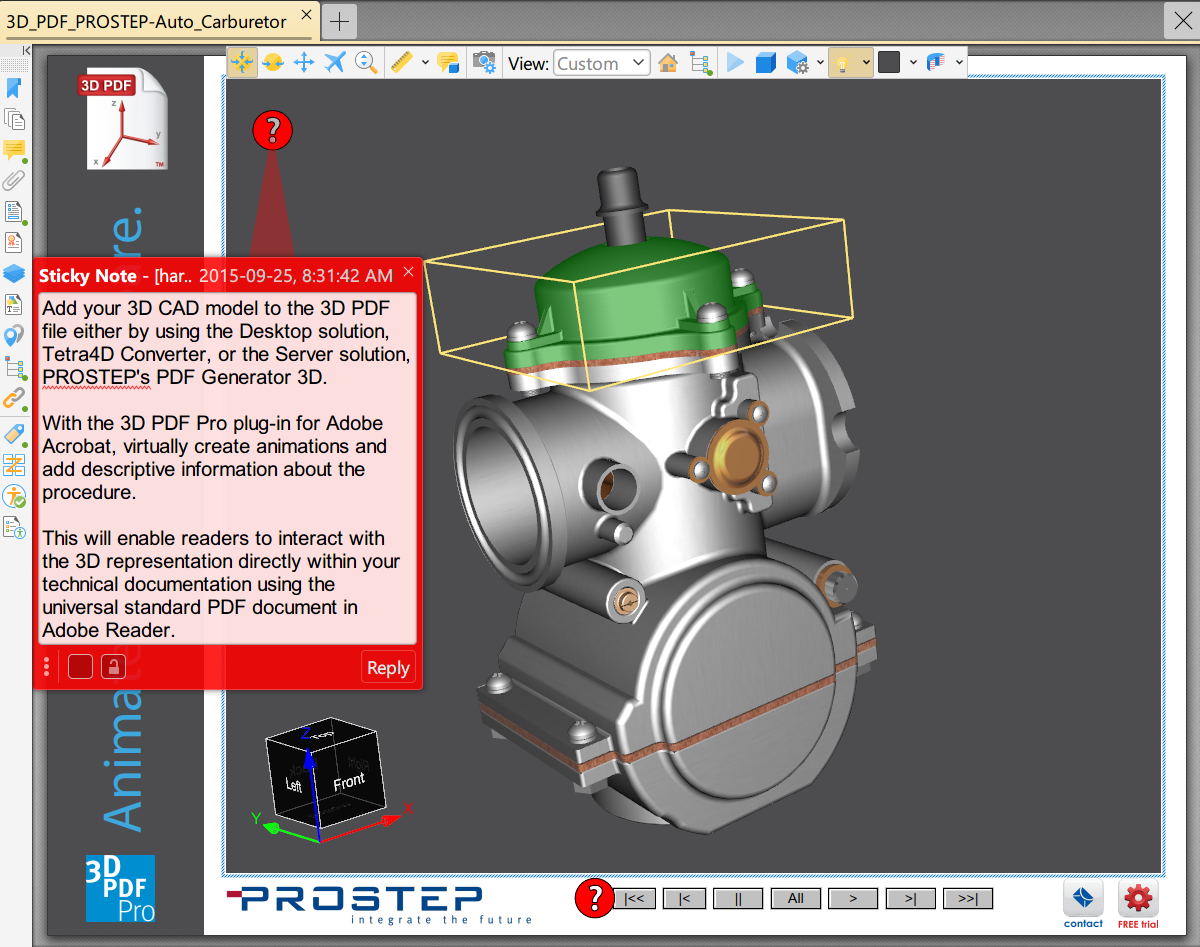This screenshot has height=947, width=1200.
Task: Click the Add 3D Comment icon
Action: 448,63
